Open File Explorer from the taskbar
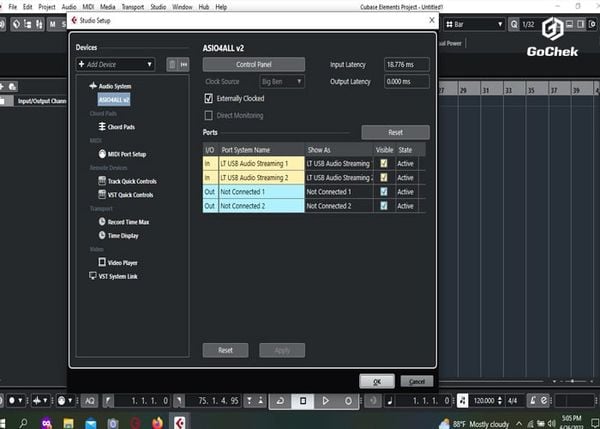The width and height of the screenshot is (600, 429). click(x=68, y=423)
